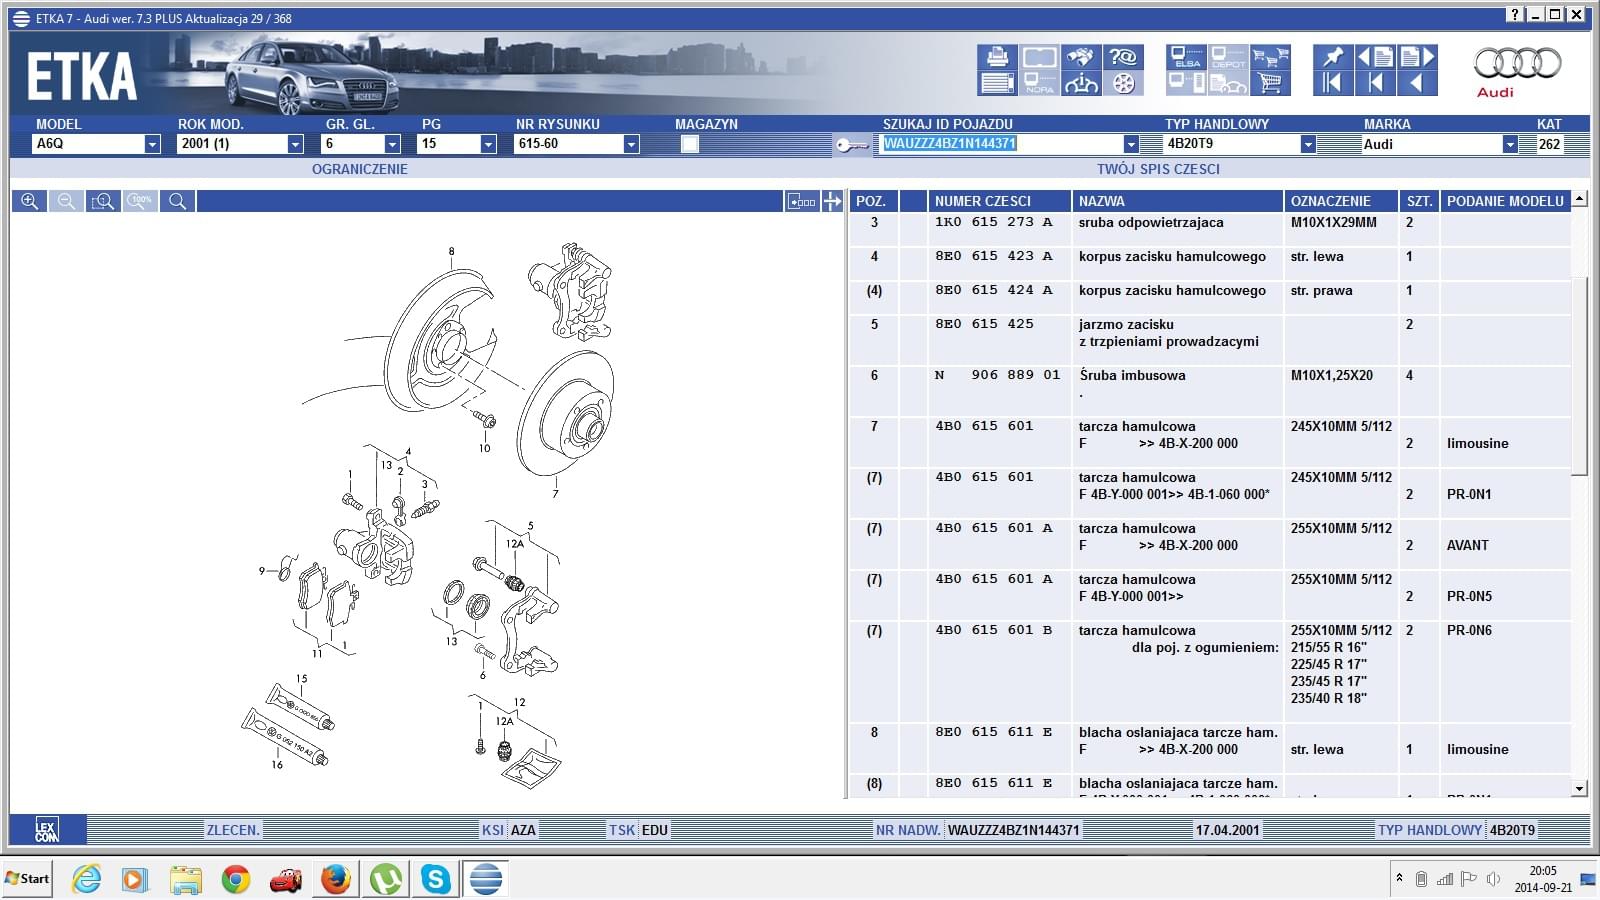Click the OZNACZENIE column header
This screenshot has height=900, width=1600.
click(x=1341, y=201)
